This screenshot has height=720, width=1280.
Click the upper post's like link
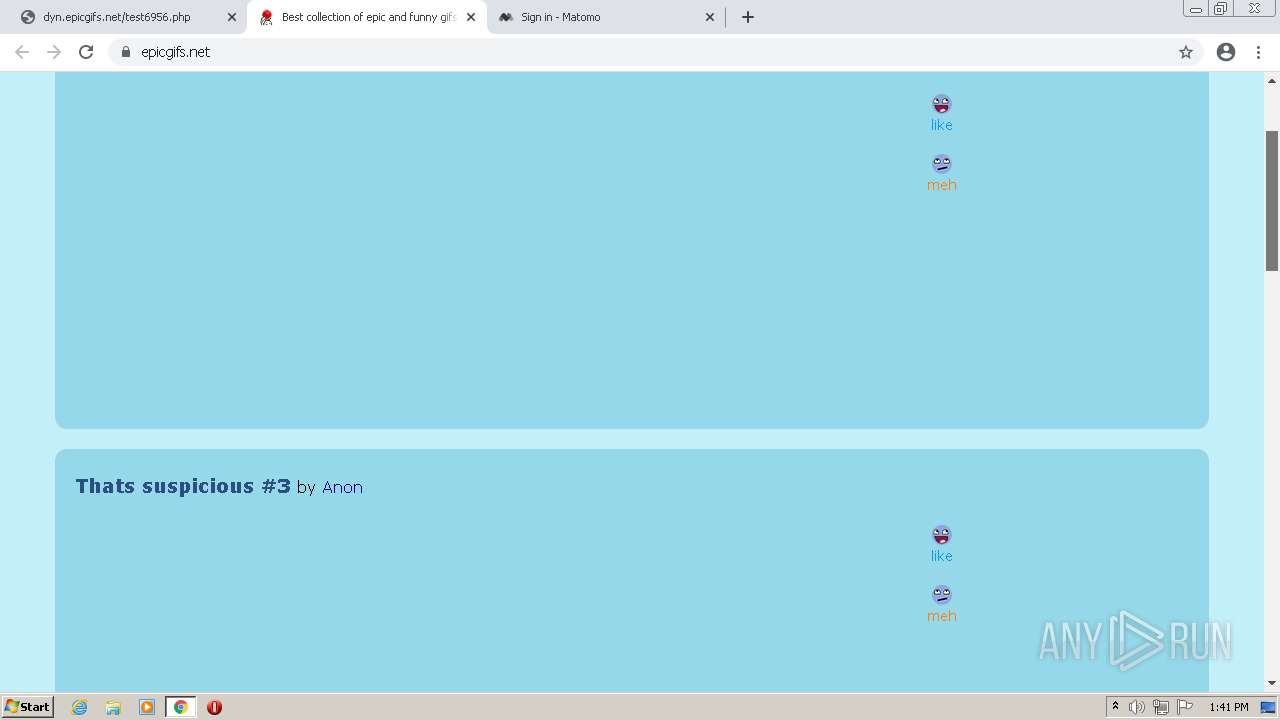point(942,125)
